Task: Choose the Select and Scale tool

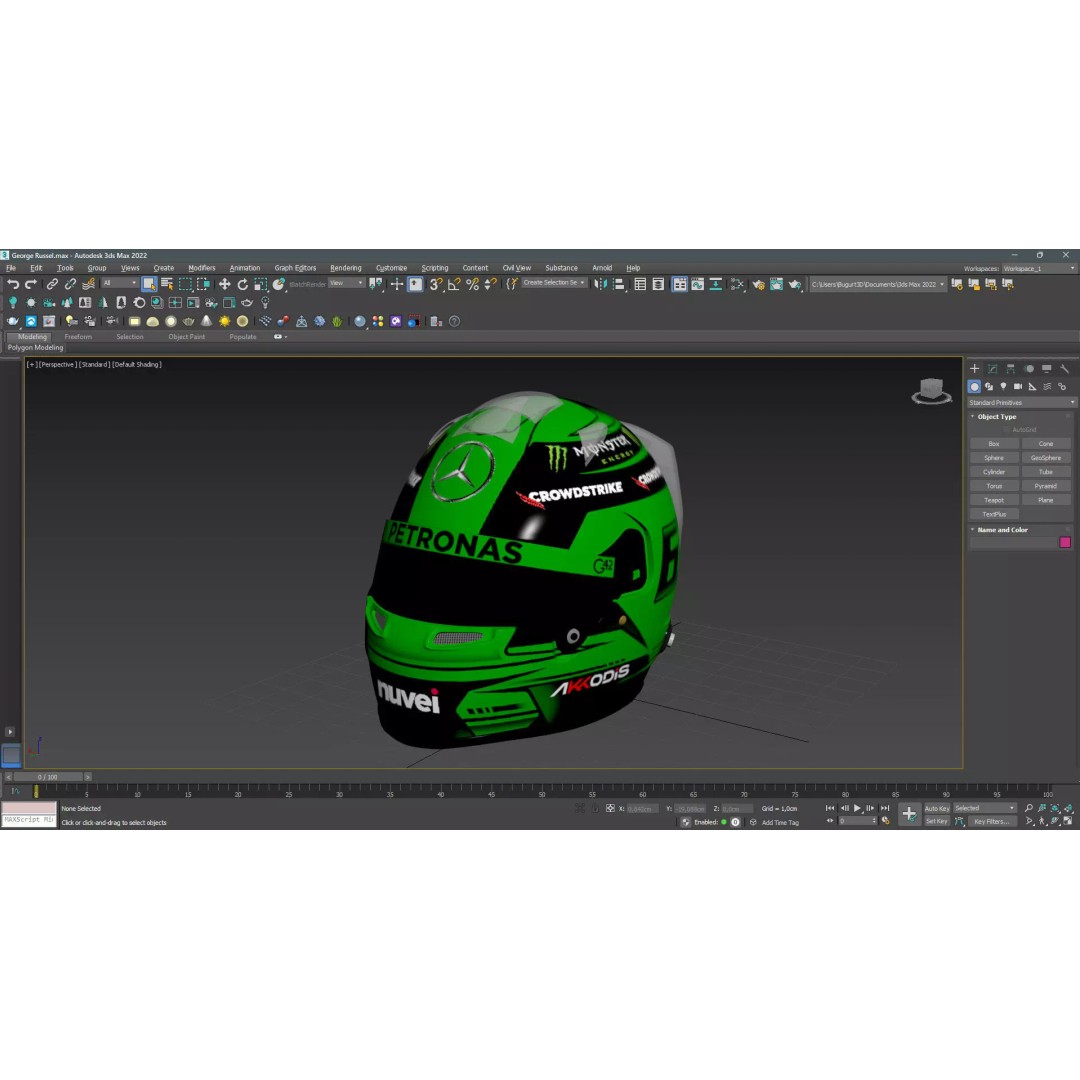Action: pos(260,284)
